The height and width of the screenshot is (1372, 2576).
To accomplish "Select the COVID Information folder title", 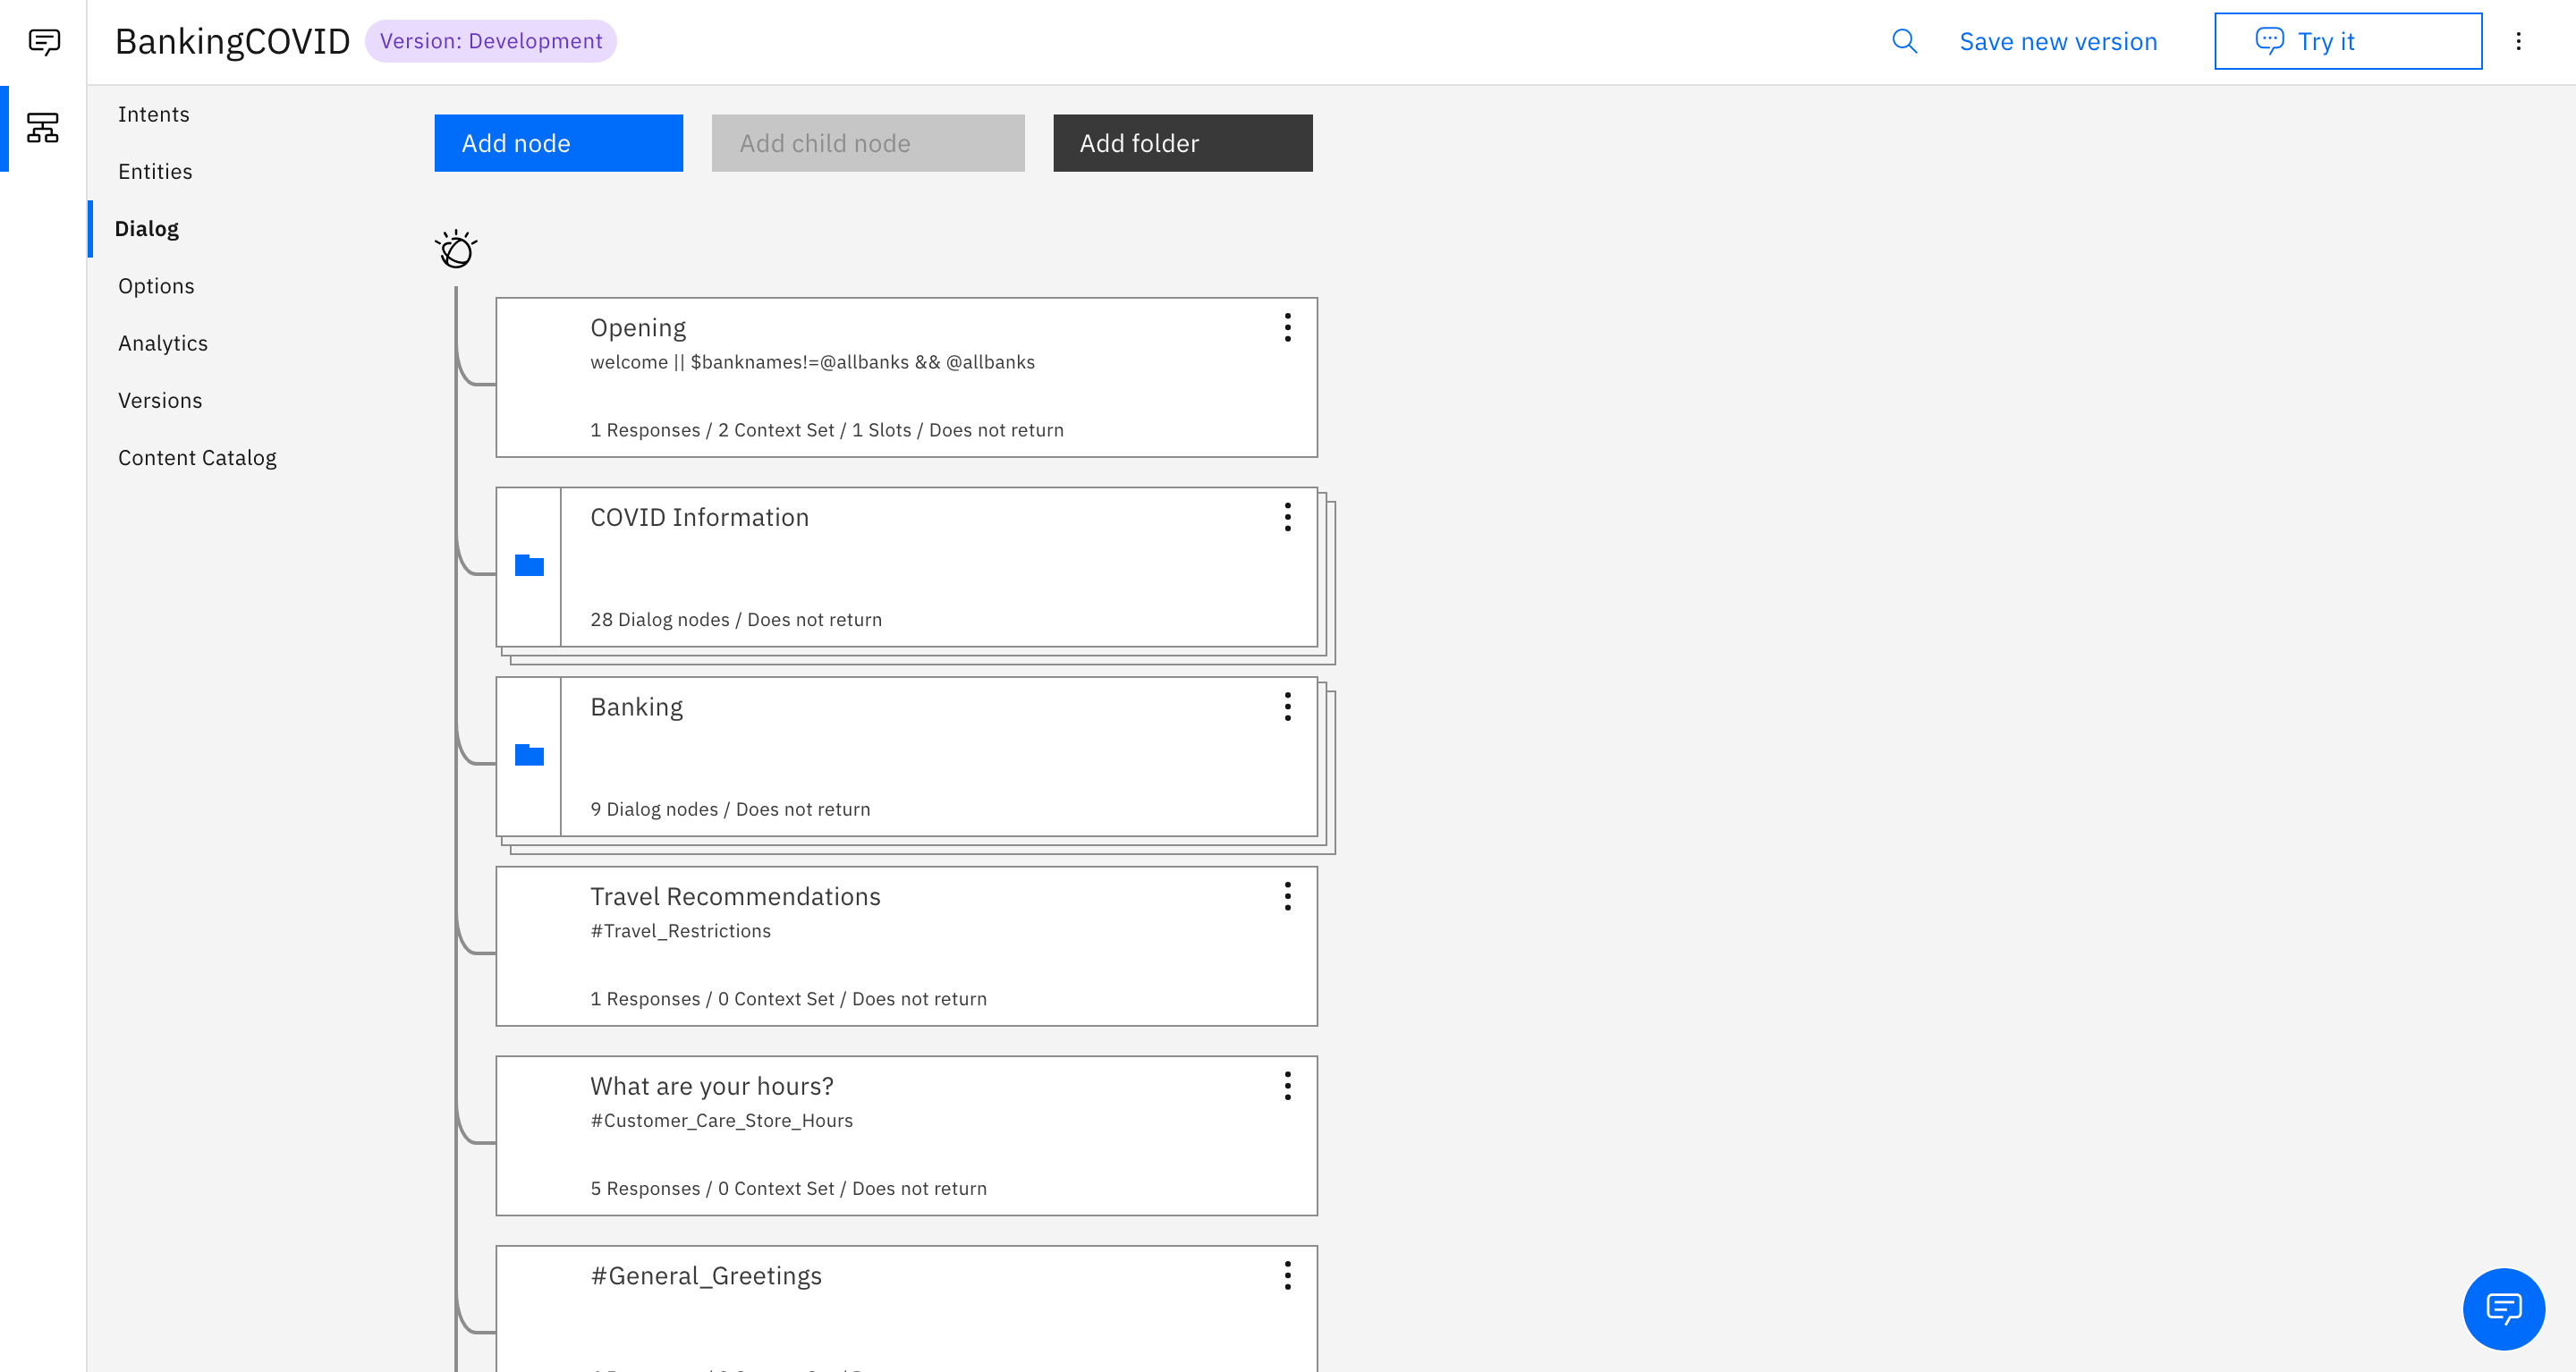I will pyautogui.click(x=699, y=517).
